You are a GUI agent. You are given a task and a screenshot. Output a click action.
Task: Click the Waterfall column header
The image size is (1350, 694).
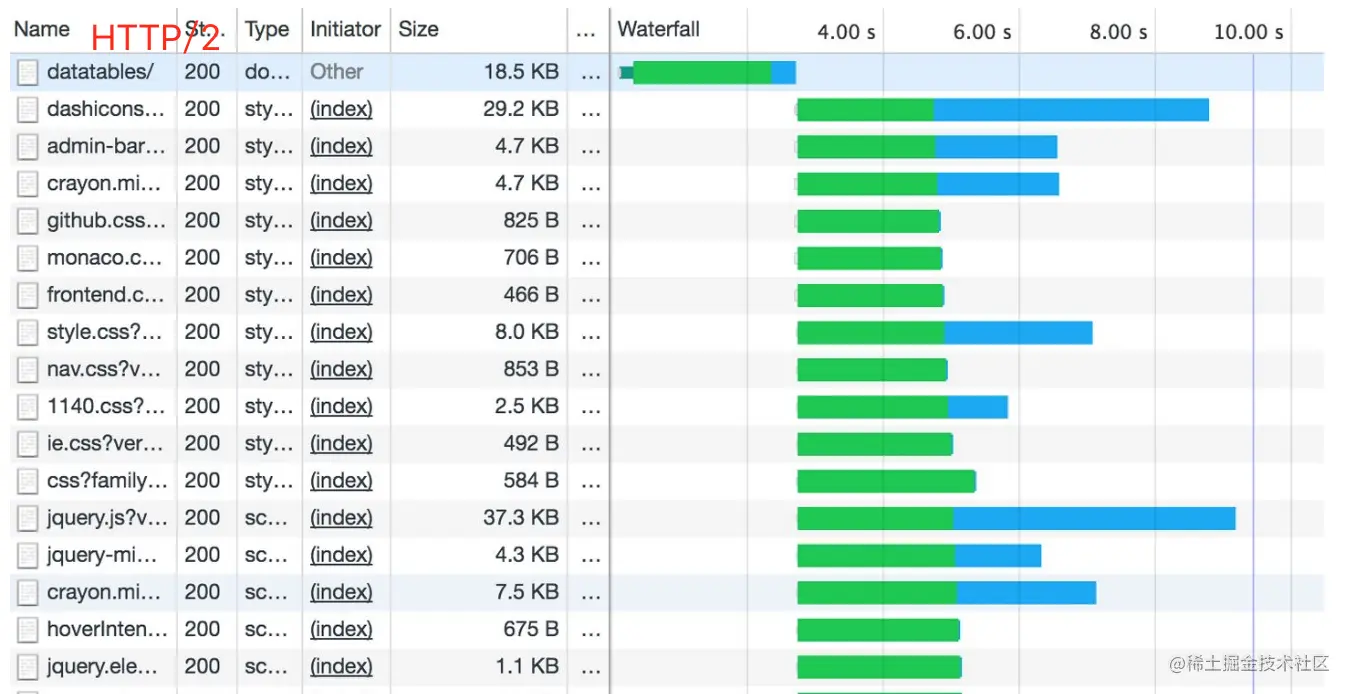pos(659,29)
